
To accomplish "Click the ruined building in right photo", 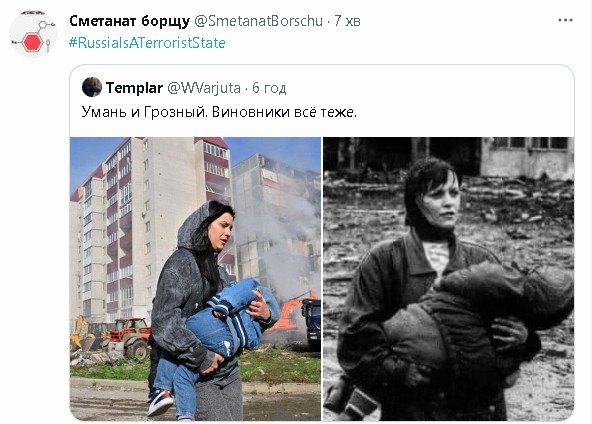I will coord(527,157).
